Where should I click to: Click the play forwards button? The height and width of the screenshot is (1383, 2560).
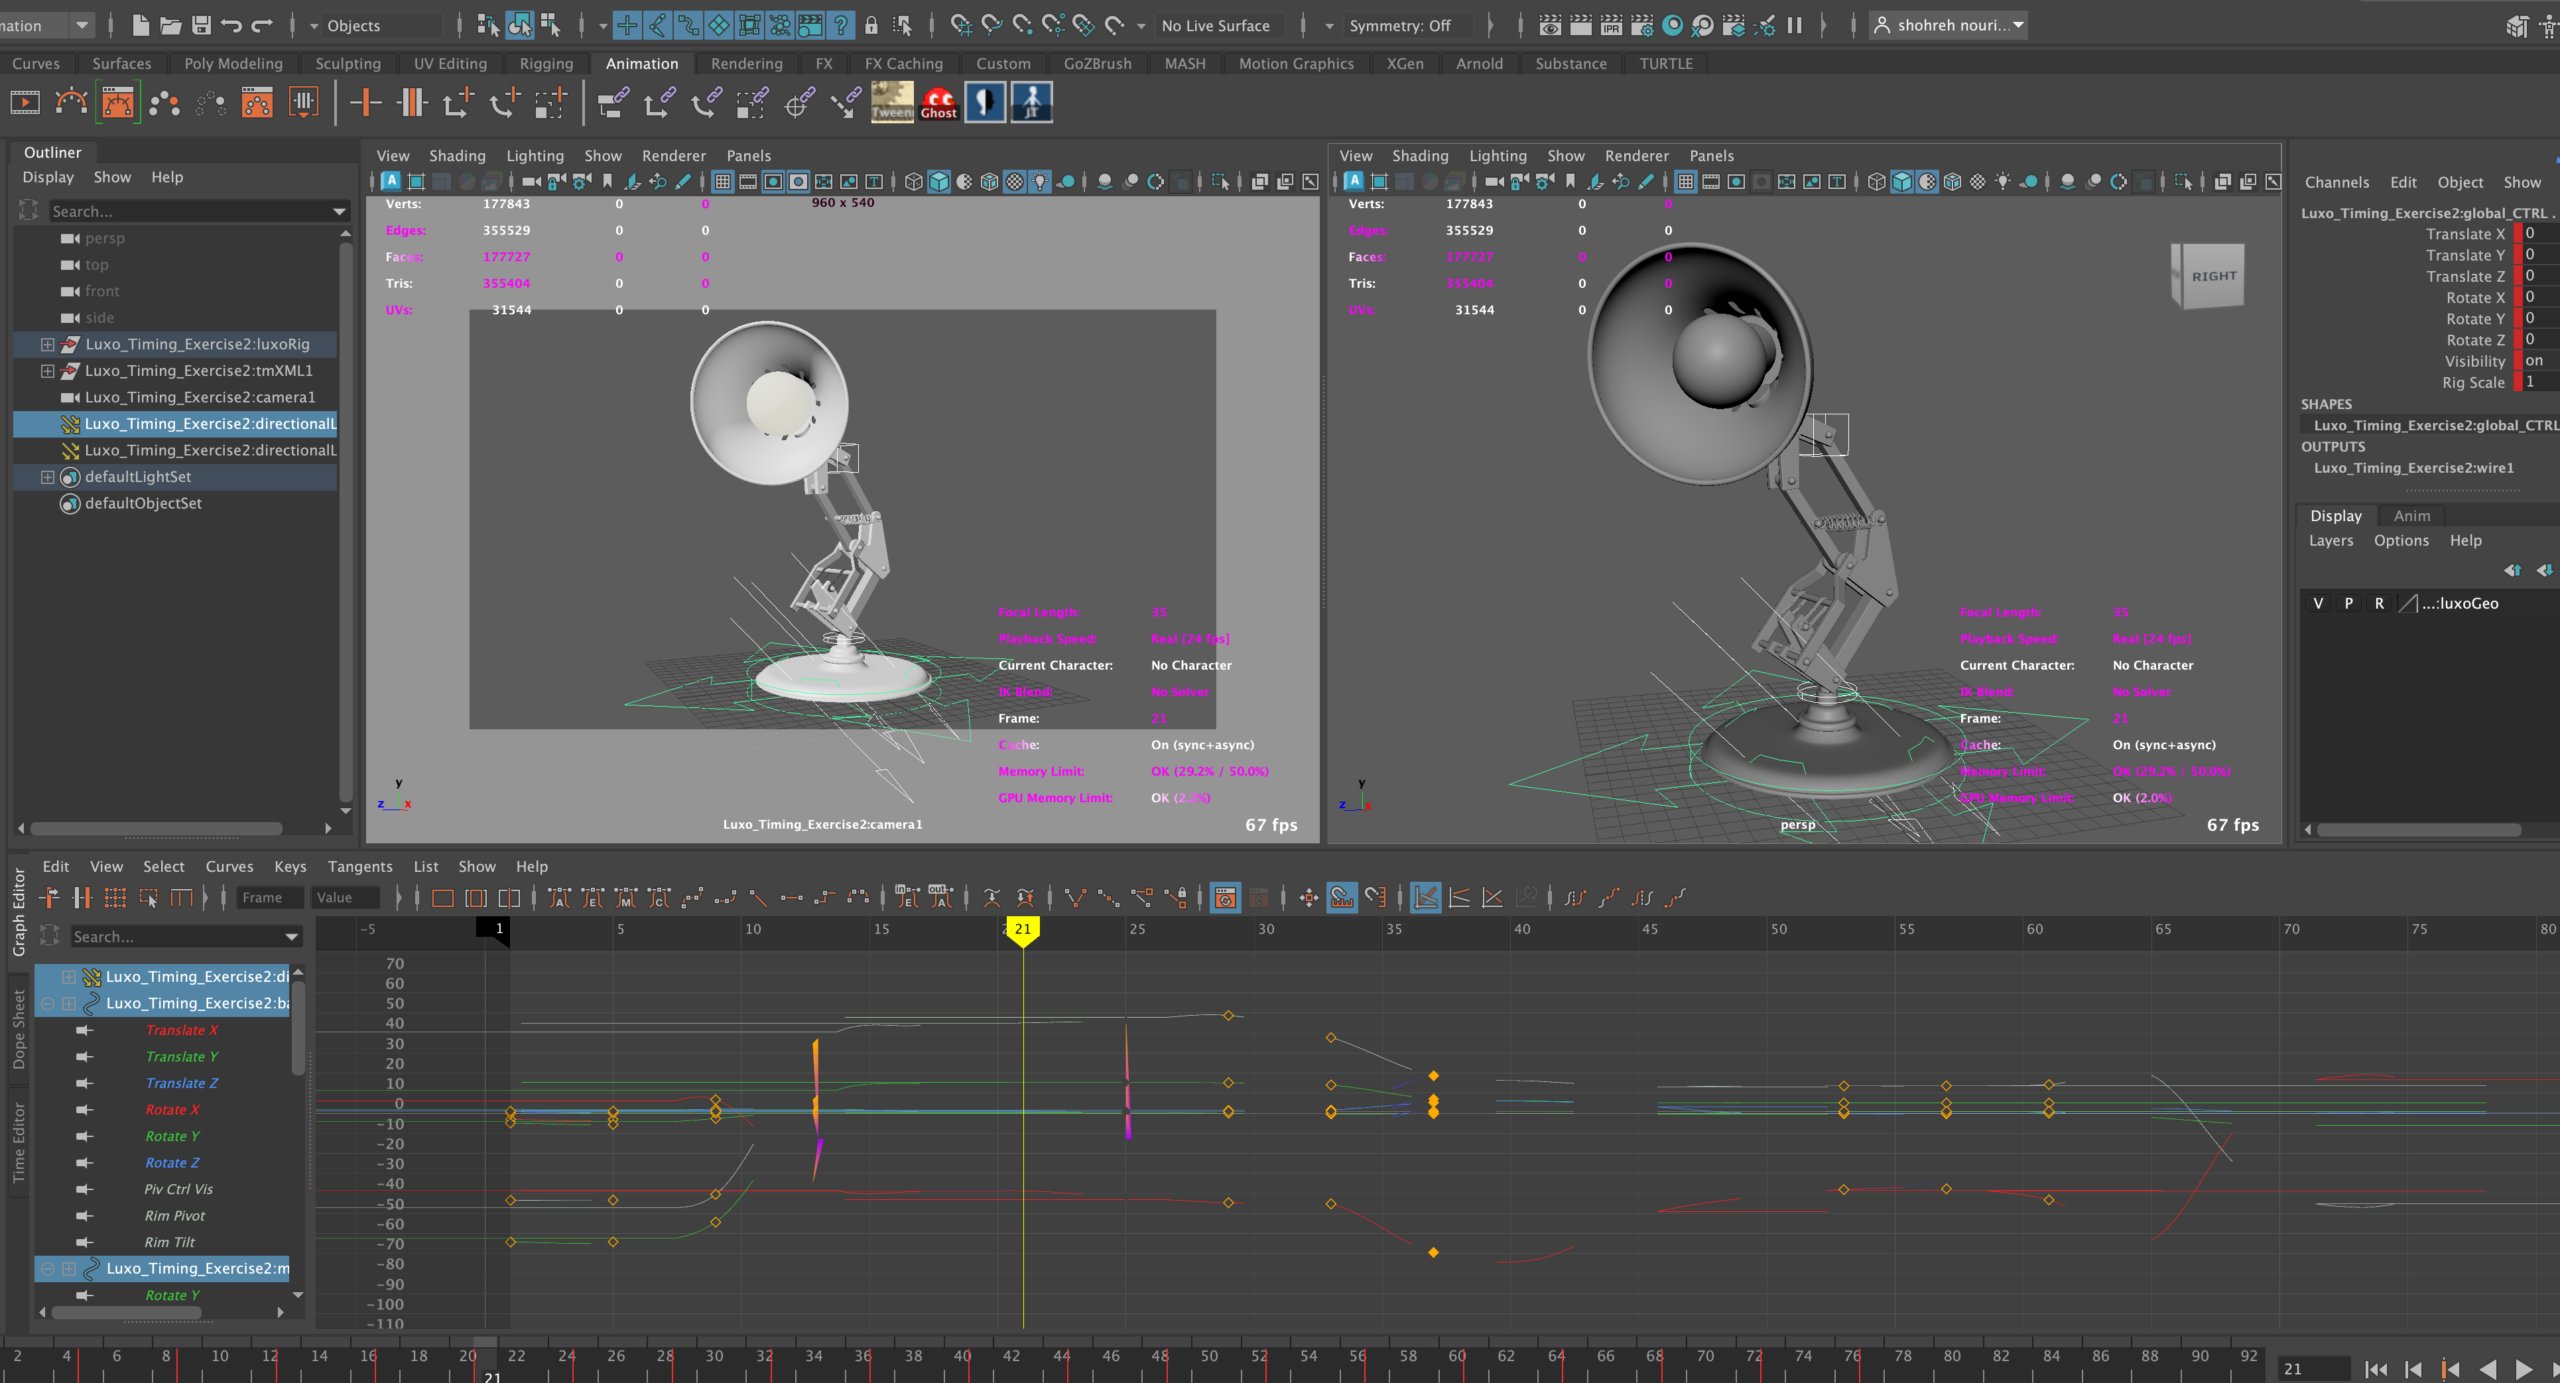tap(2523, 1368)
